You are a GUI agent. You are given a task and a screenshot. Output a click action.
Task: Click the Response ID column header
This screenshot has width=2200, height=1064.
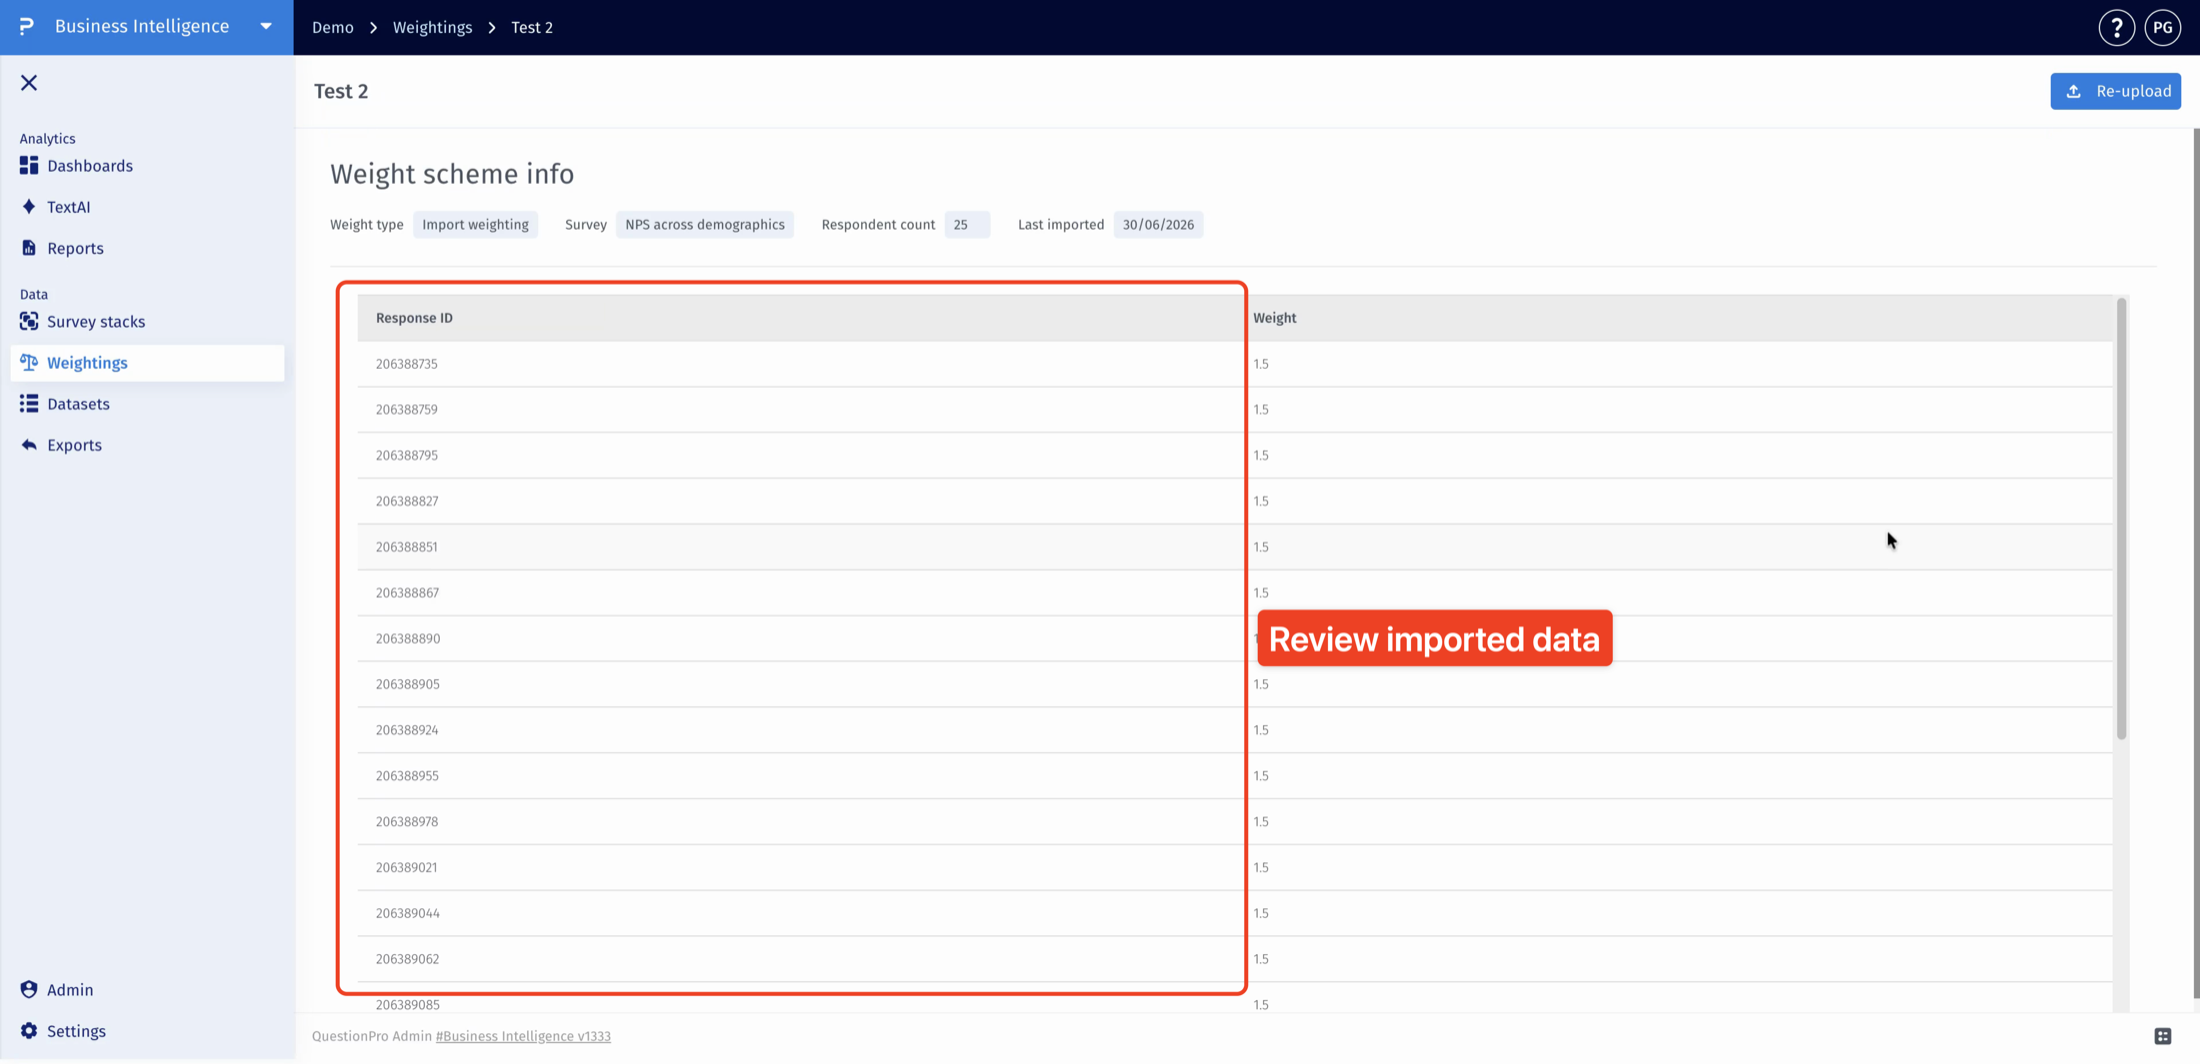[x=414, y=318]
